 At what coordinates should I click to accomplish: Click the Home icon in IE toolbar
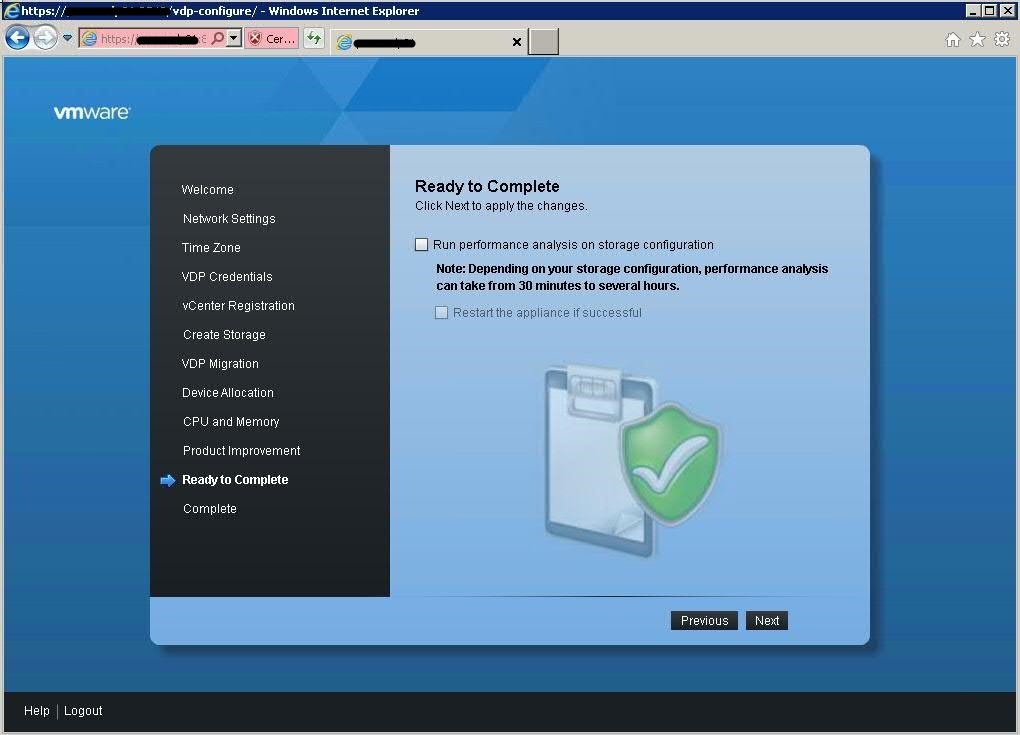(952, 40)
